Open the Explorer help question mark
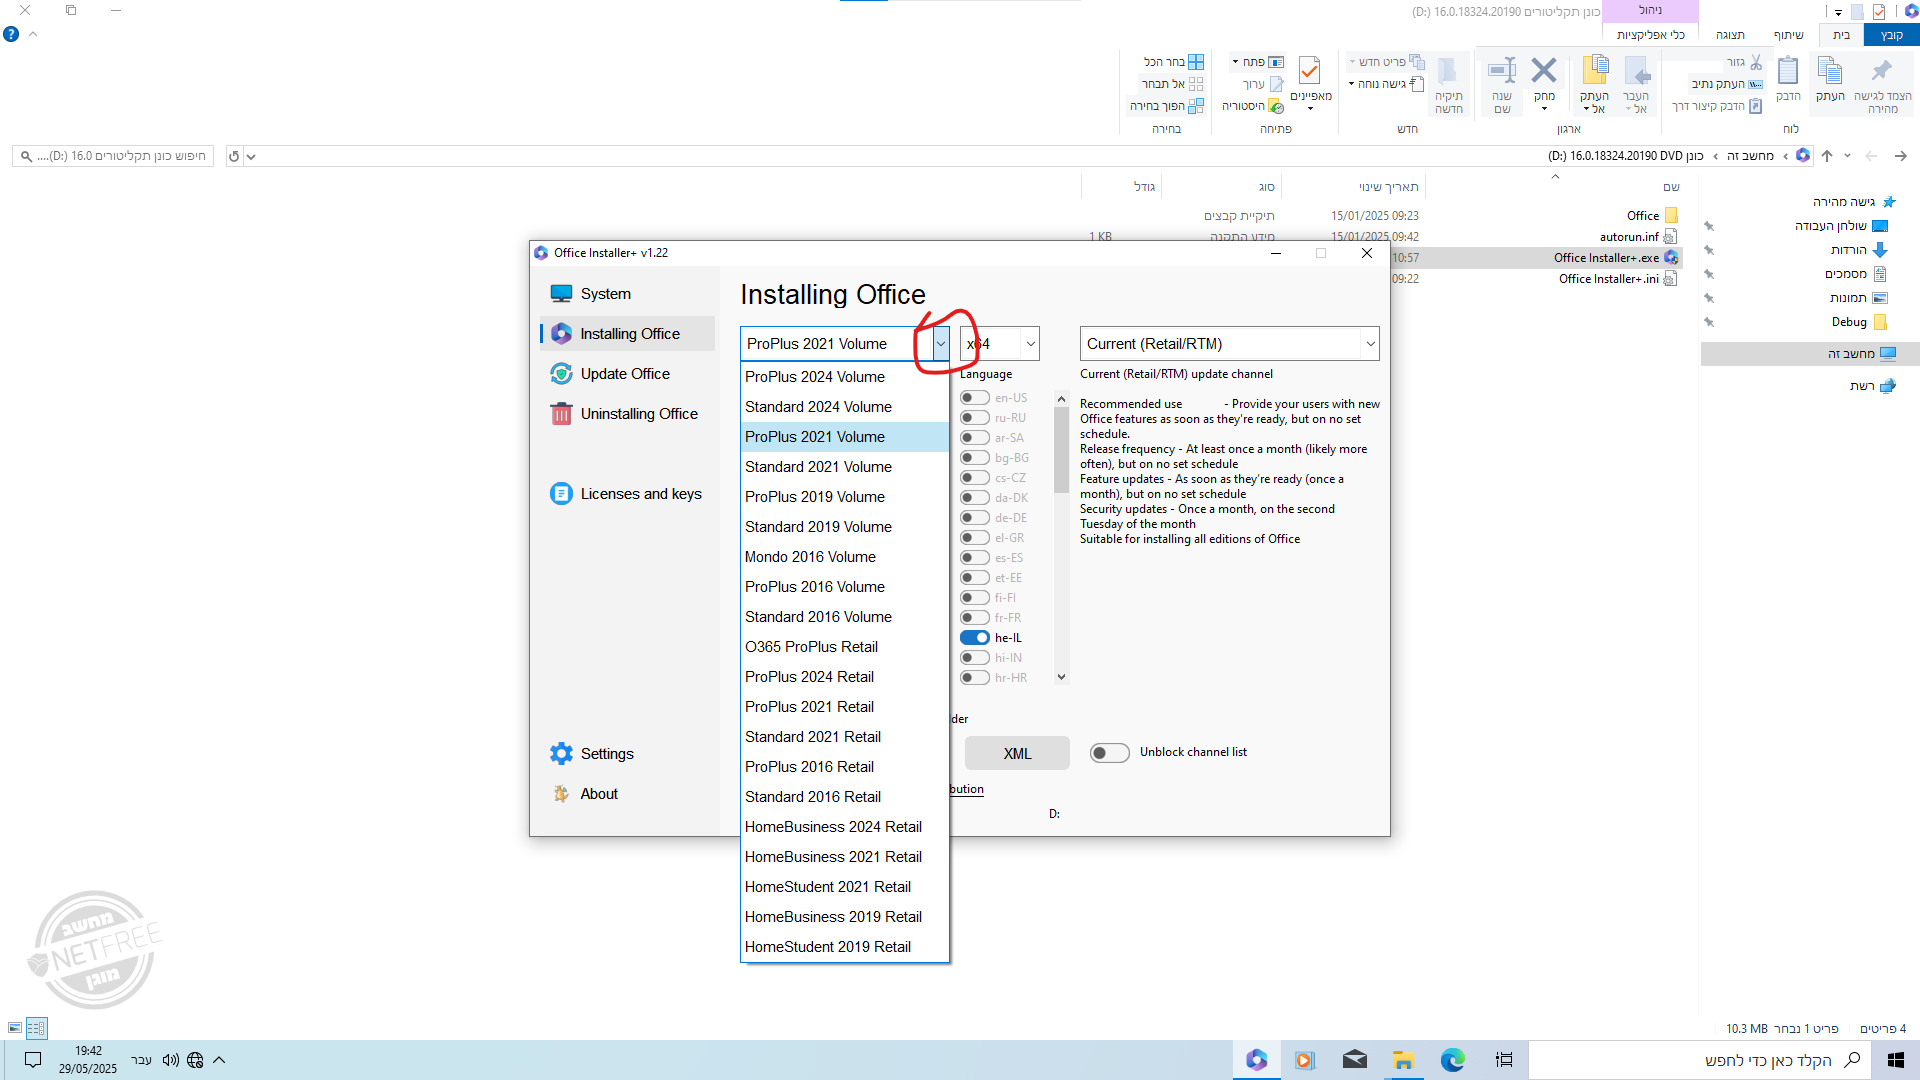 (x=11, y=34)
